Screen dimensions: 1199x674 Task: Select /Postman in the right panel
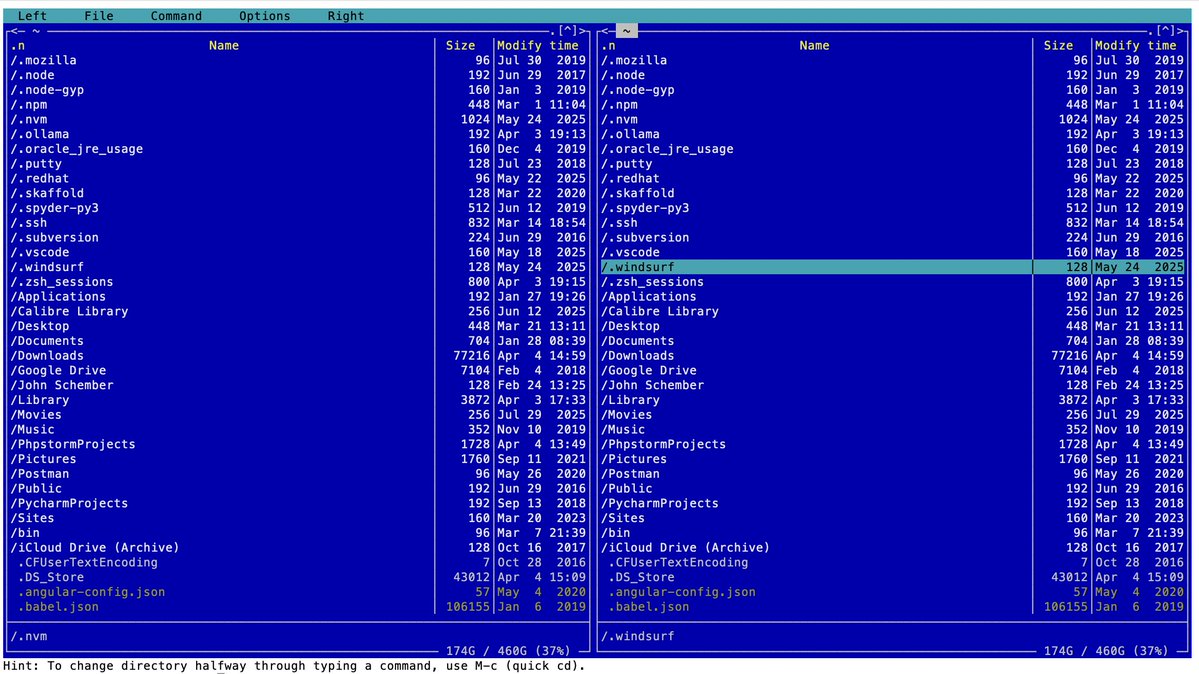pyautogui.click(x=892, y=474)
